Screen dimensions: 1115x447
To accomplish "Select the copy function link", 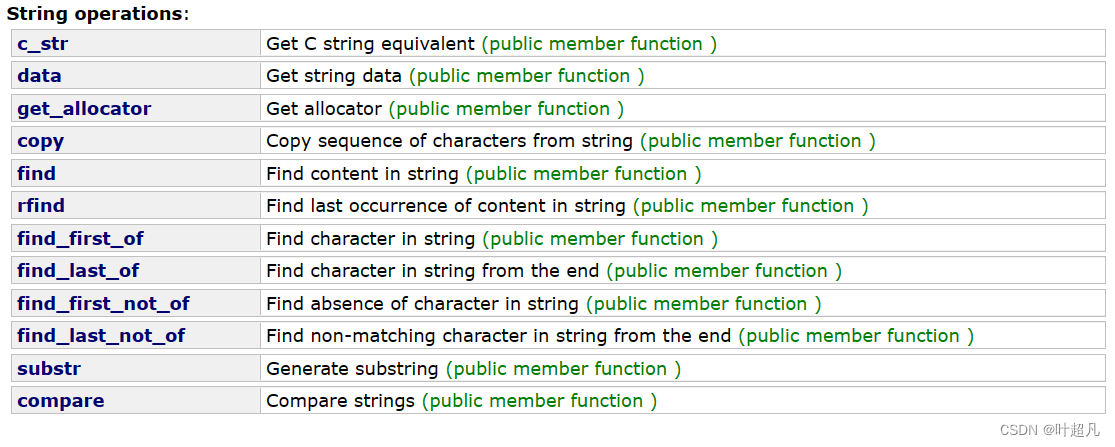I will point(40,141).
